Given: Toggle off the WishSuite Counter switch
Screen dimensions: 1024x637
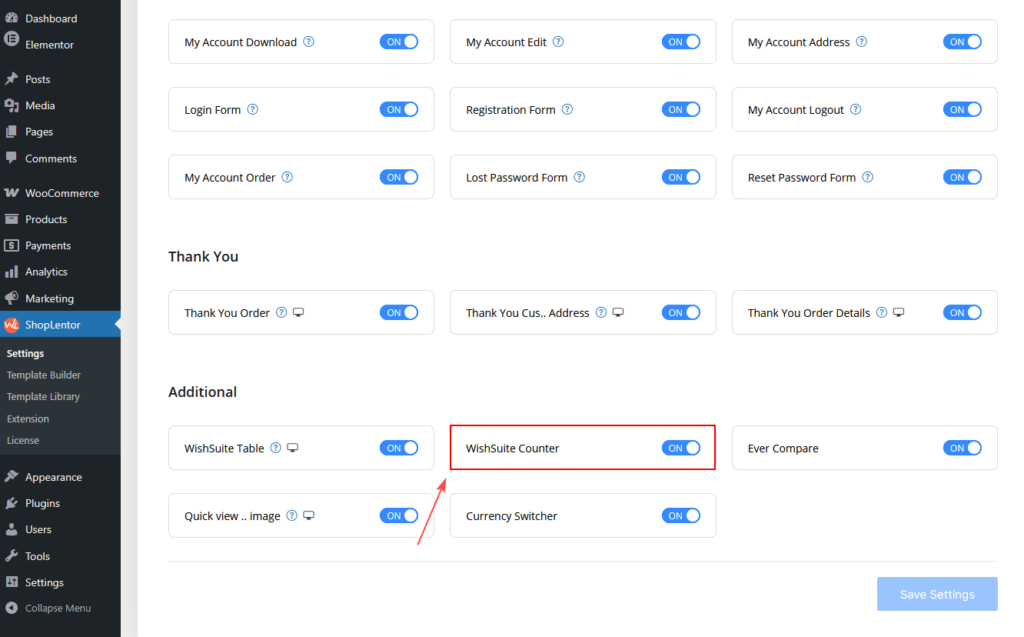Looking at the screenshot, I should pos(681,448).
